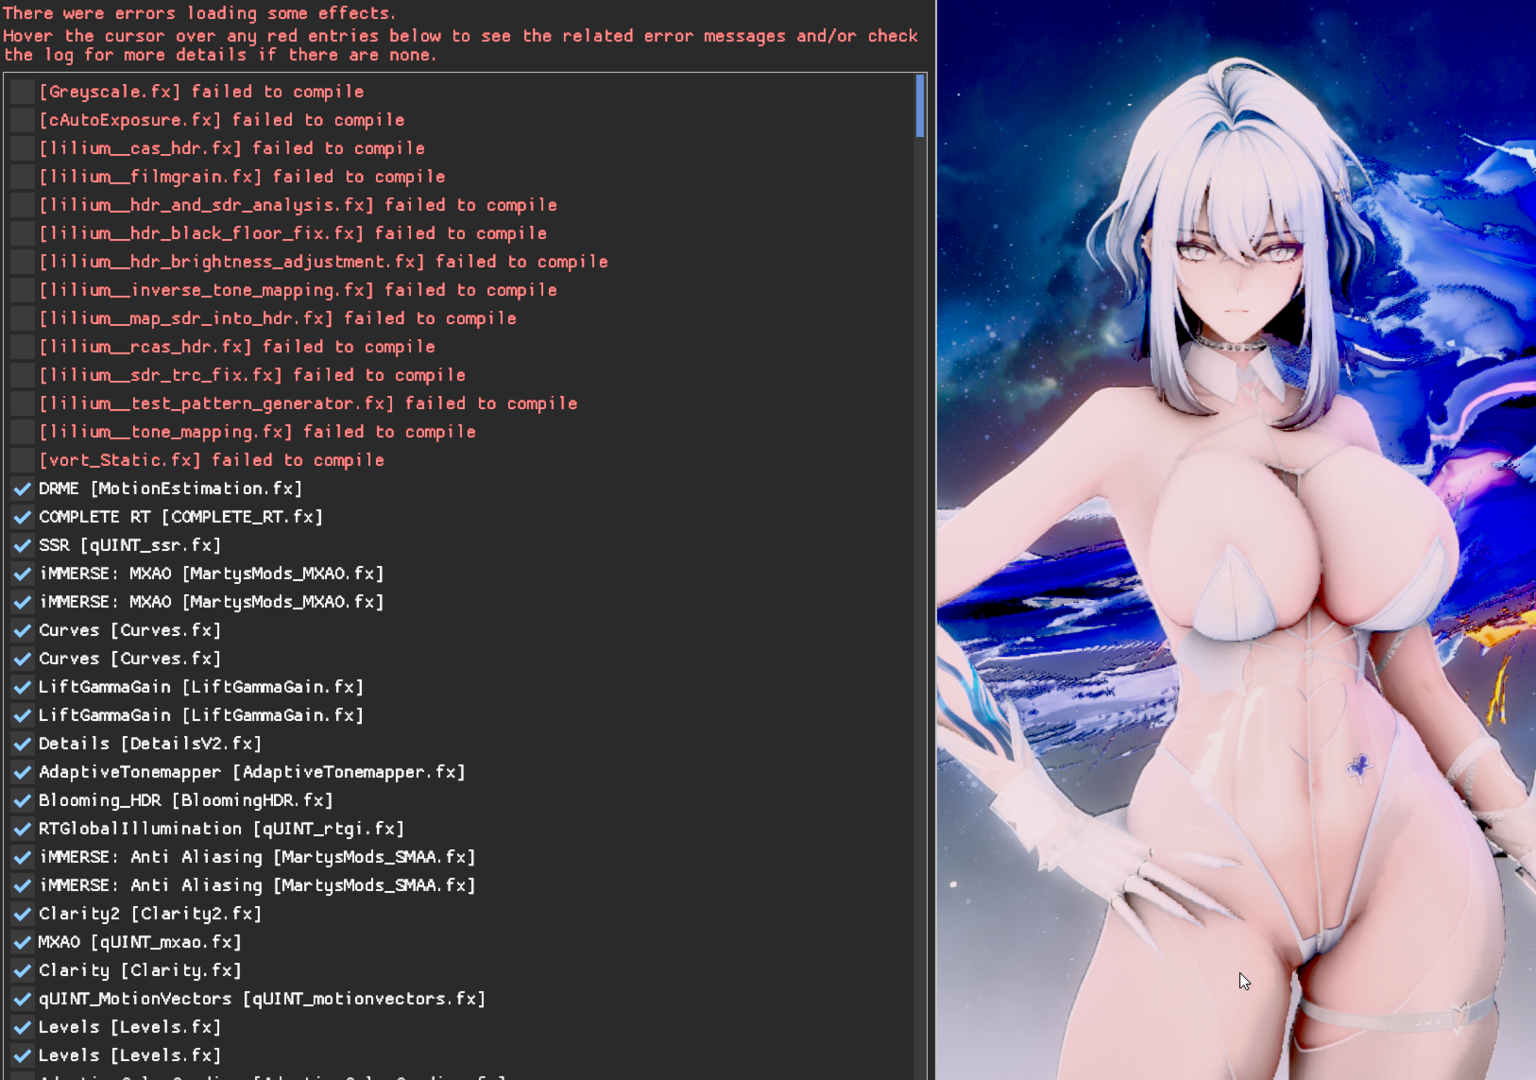
Task: Select the lilium__cas_hdr.fx error entry
Action: [x=232, y=148]
